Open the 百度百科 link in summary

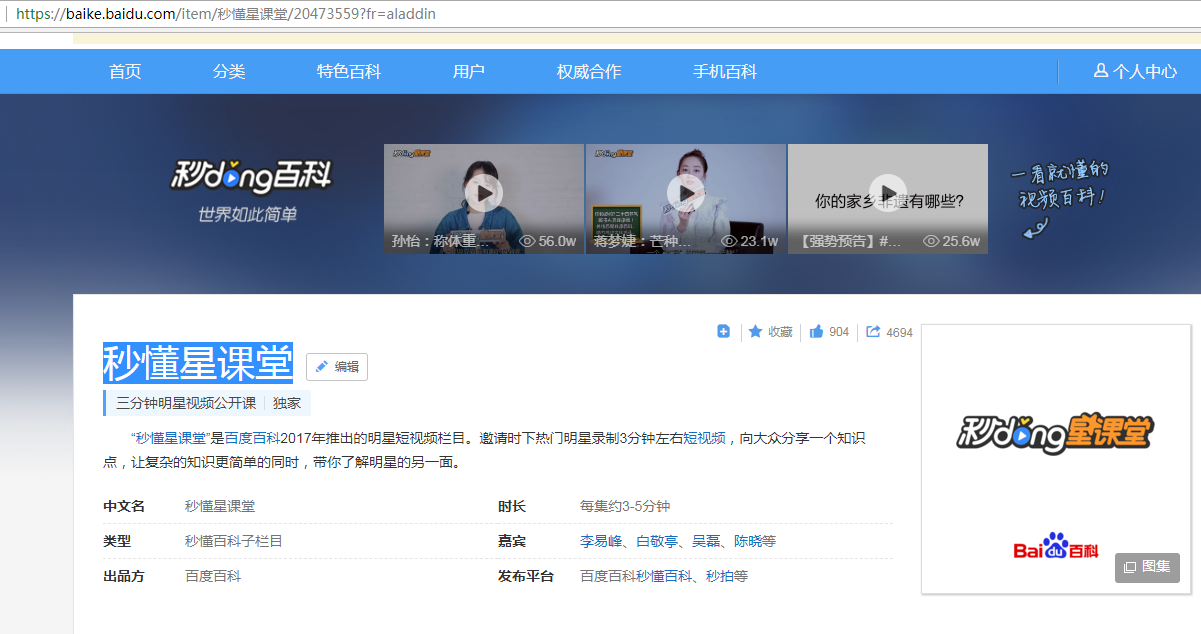coord(252,438)
